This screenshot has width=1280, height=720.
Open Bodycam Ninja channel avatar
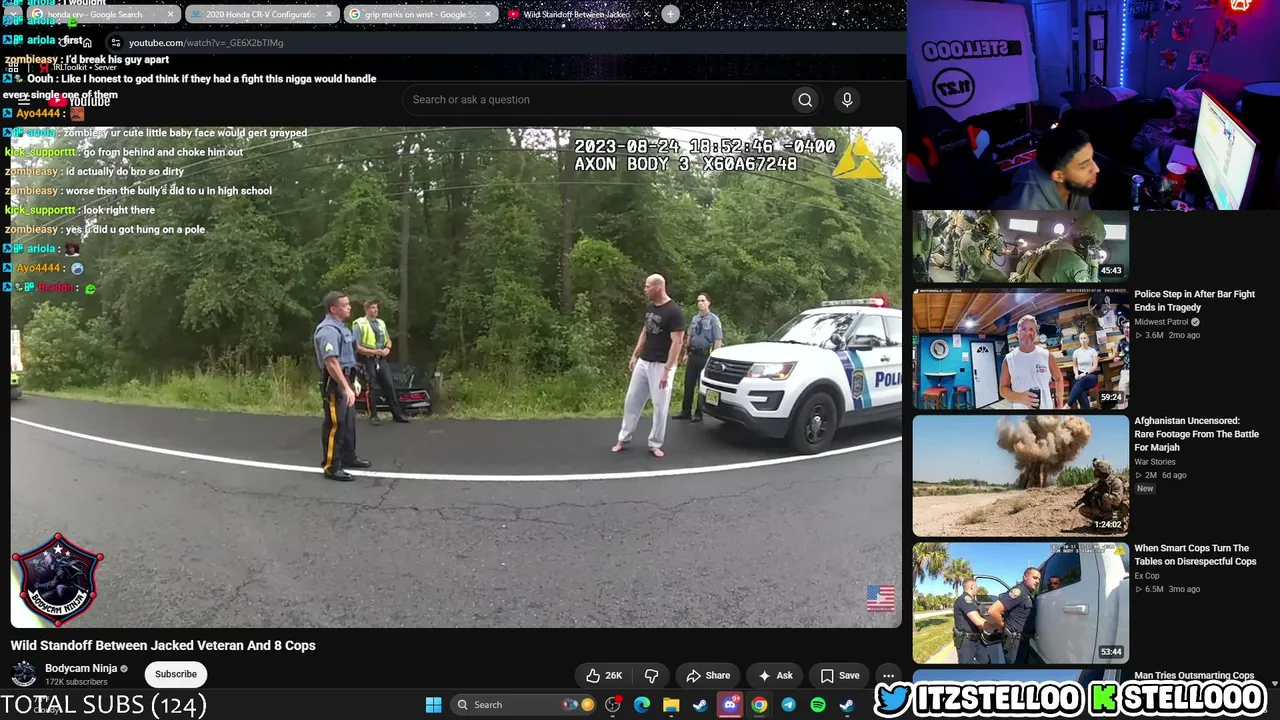coord(24,674)
